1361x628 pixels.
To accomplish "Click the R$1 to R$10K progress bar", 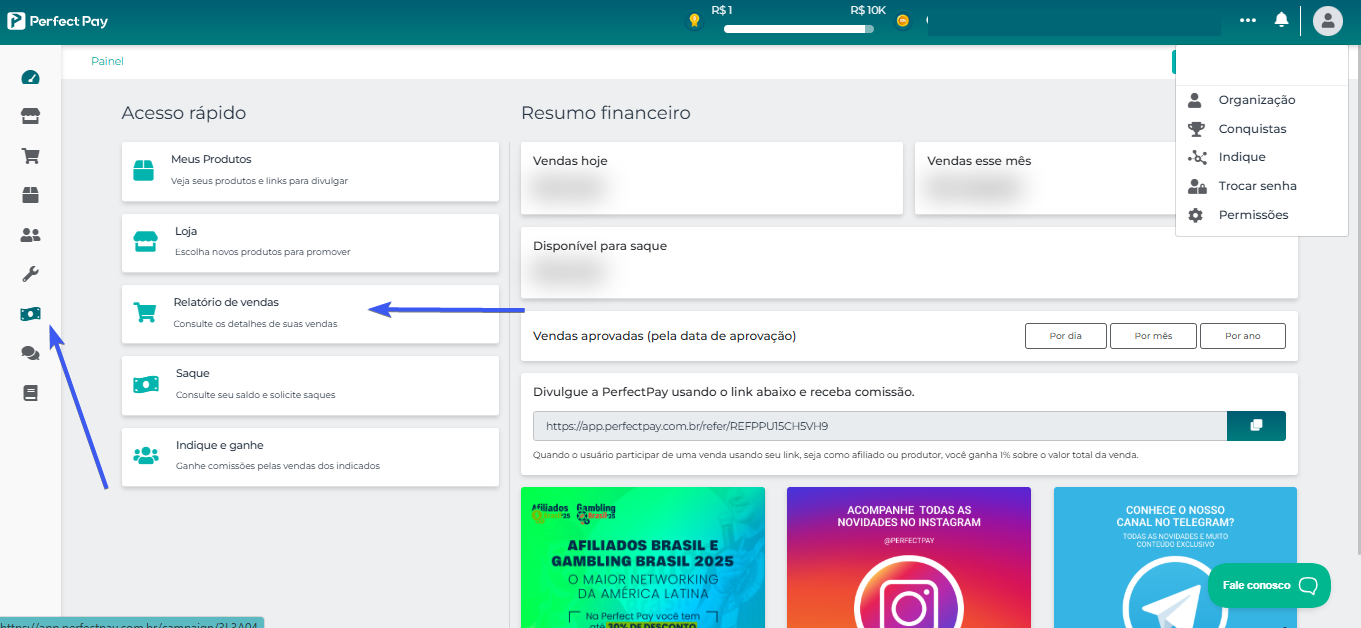I will pyautogui.click(x=799, y=29).
